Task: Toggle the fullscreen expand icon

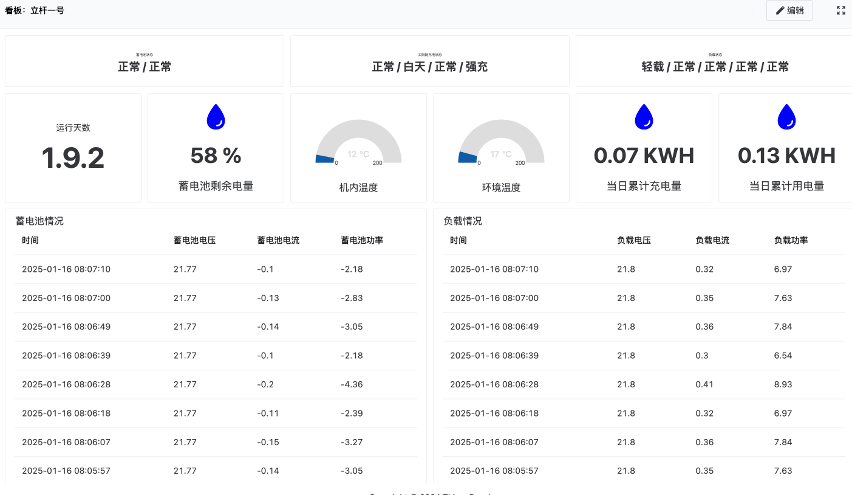Action: click(x=841, y=10)
